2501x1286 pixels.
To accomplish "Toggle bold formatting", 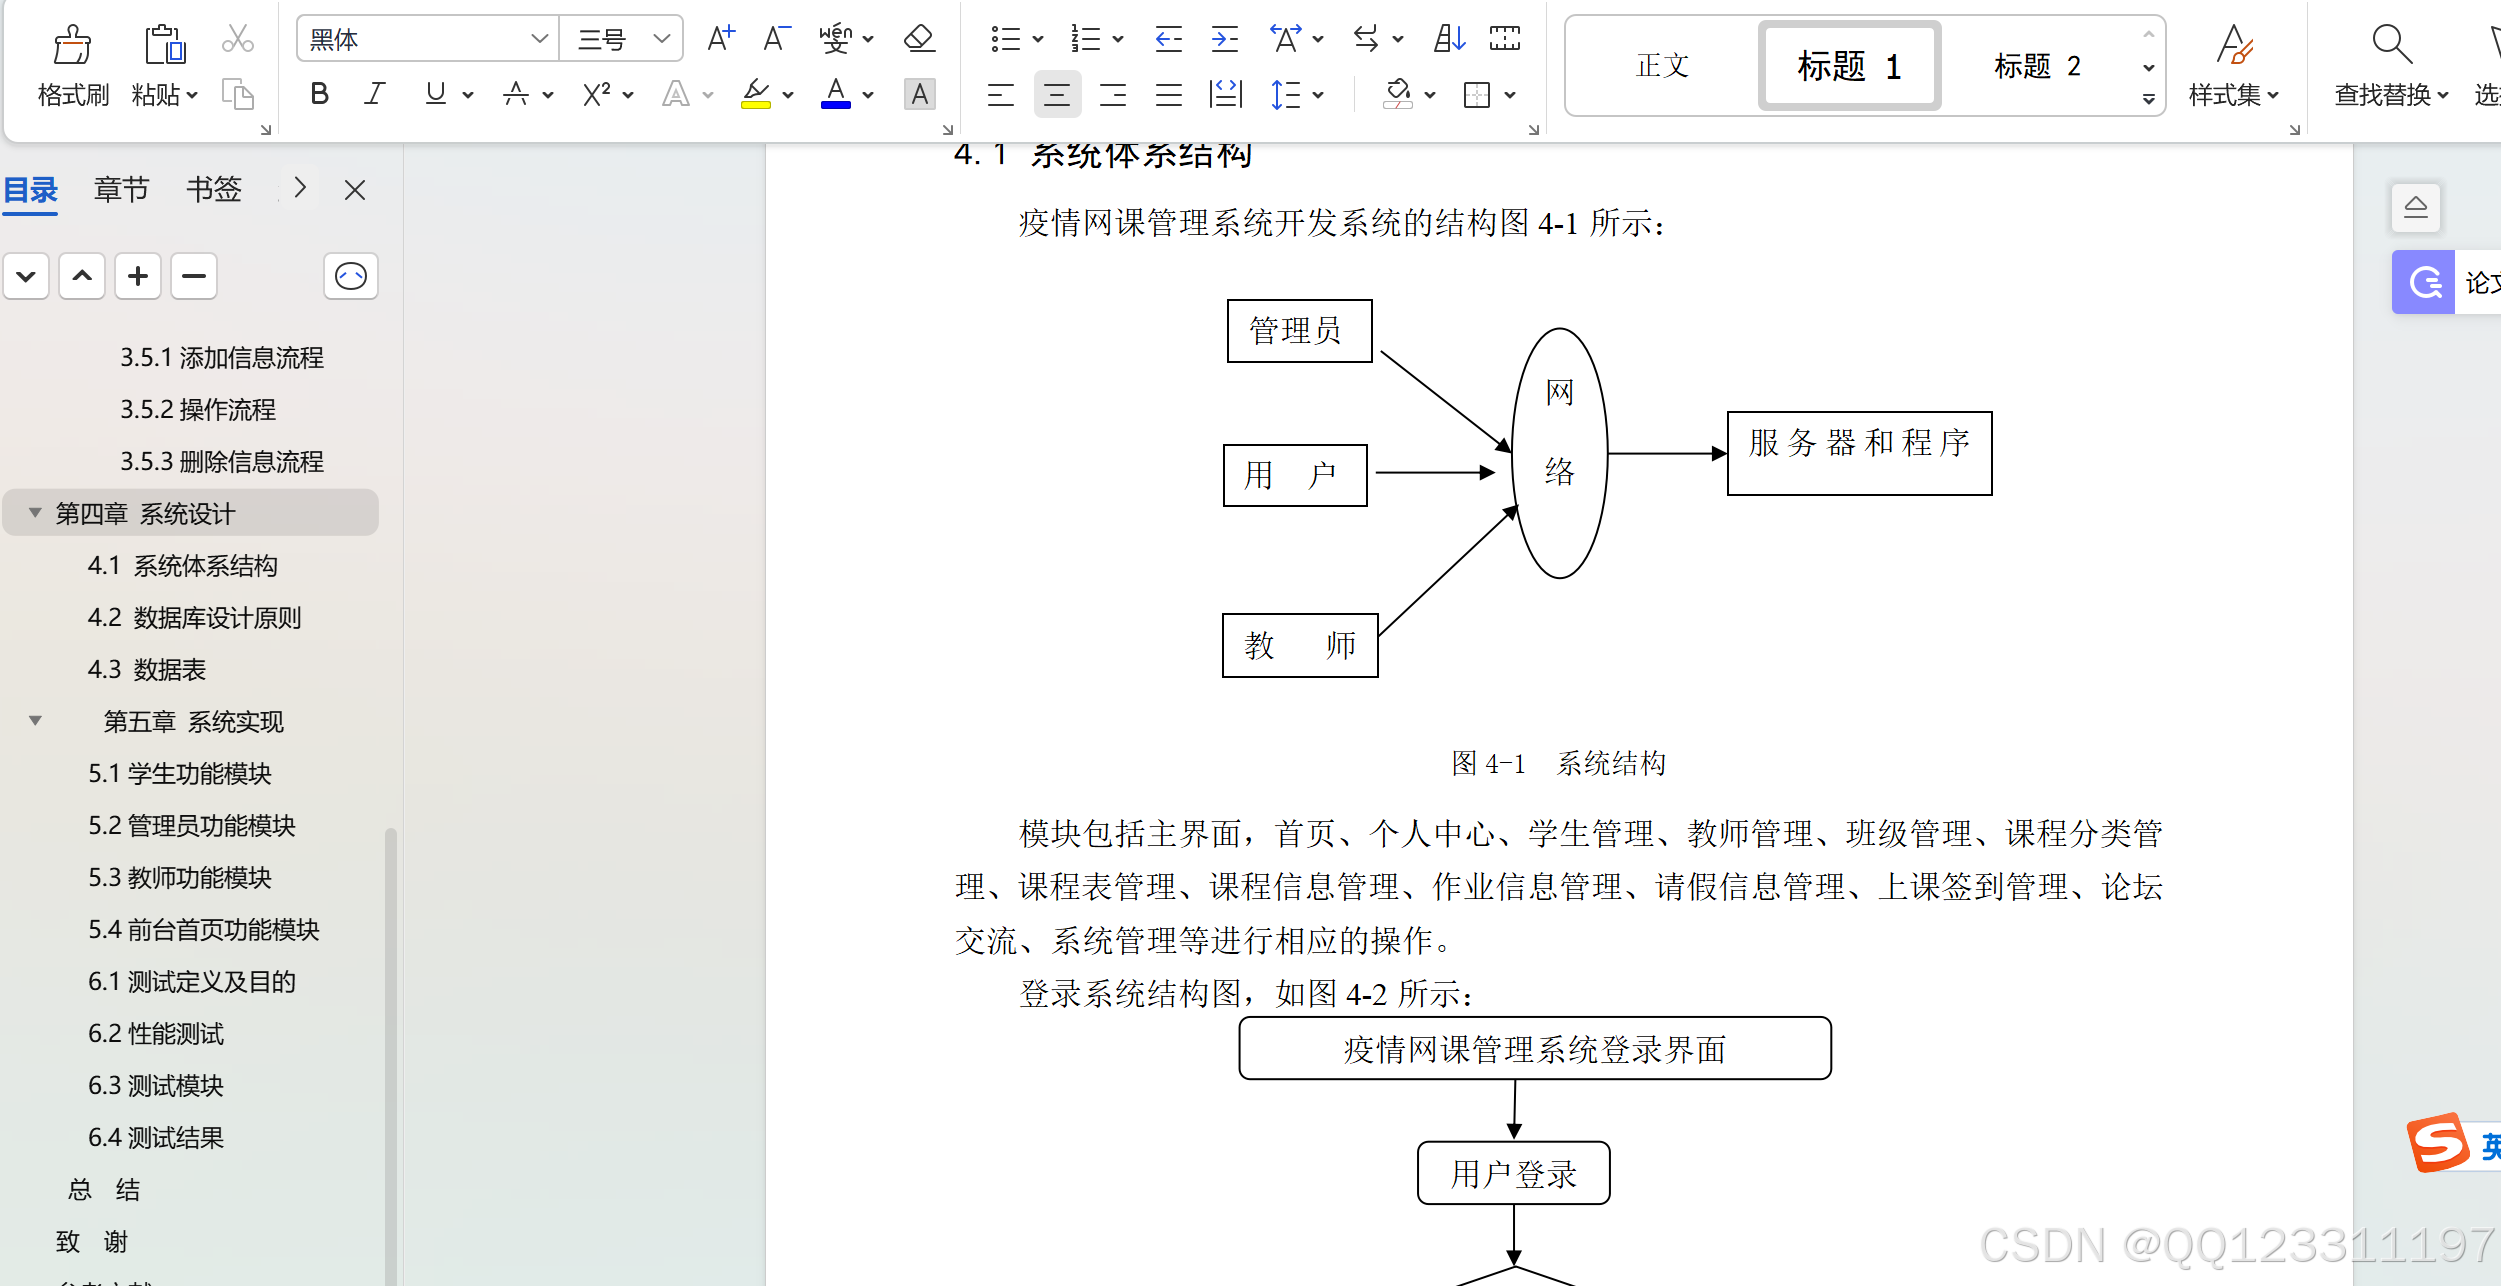I will pyautogui.click(x=319, y=94).
